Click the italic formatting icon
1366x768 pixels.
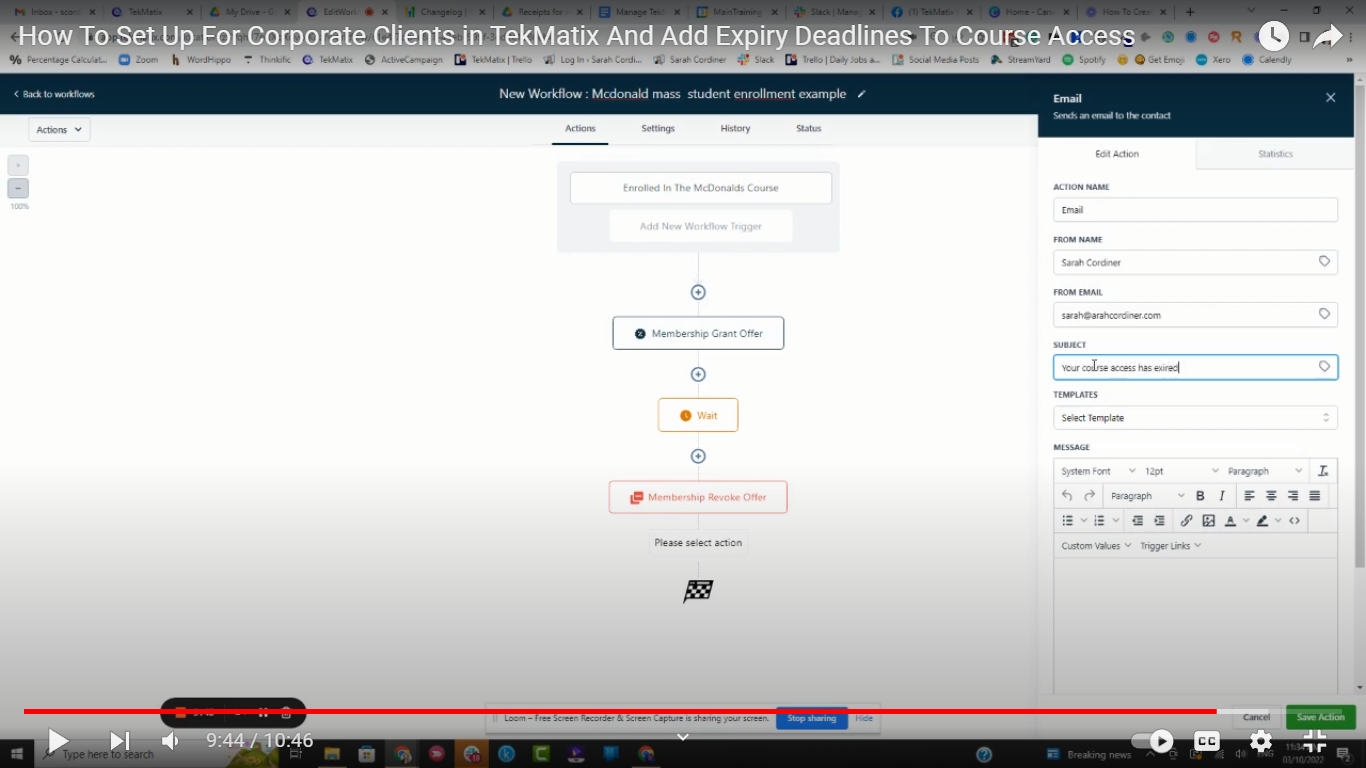click(1221, 496)
